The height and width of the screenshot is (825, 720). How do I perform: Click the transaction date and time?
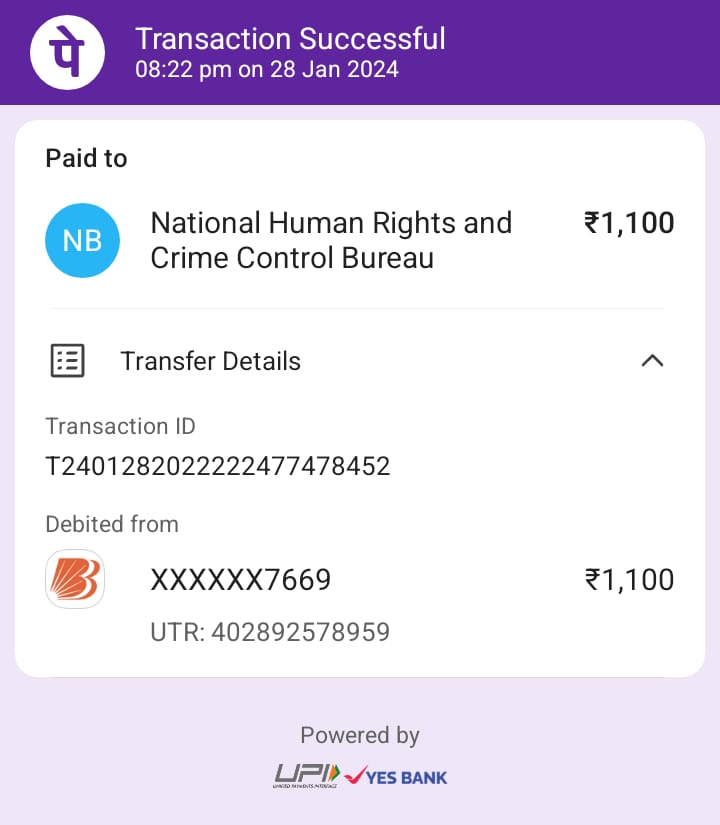click(x=267, y=70)
